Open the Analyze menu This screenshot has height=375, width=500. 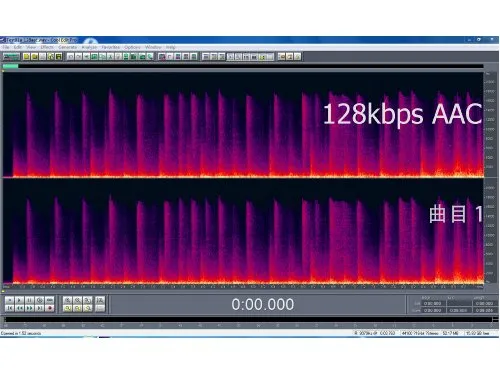[x=89, y=47]
